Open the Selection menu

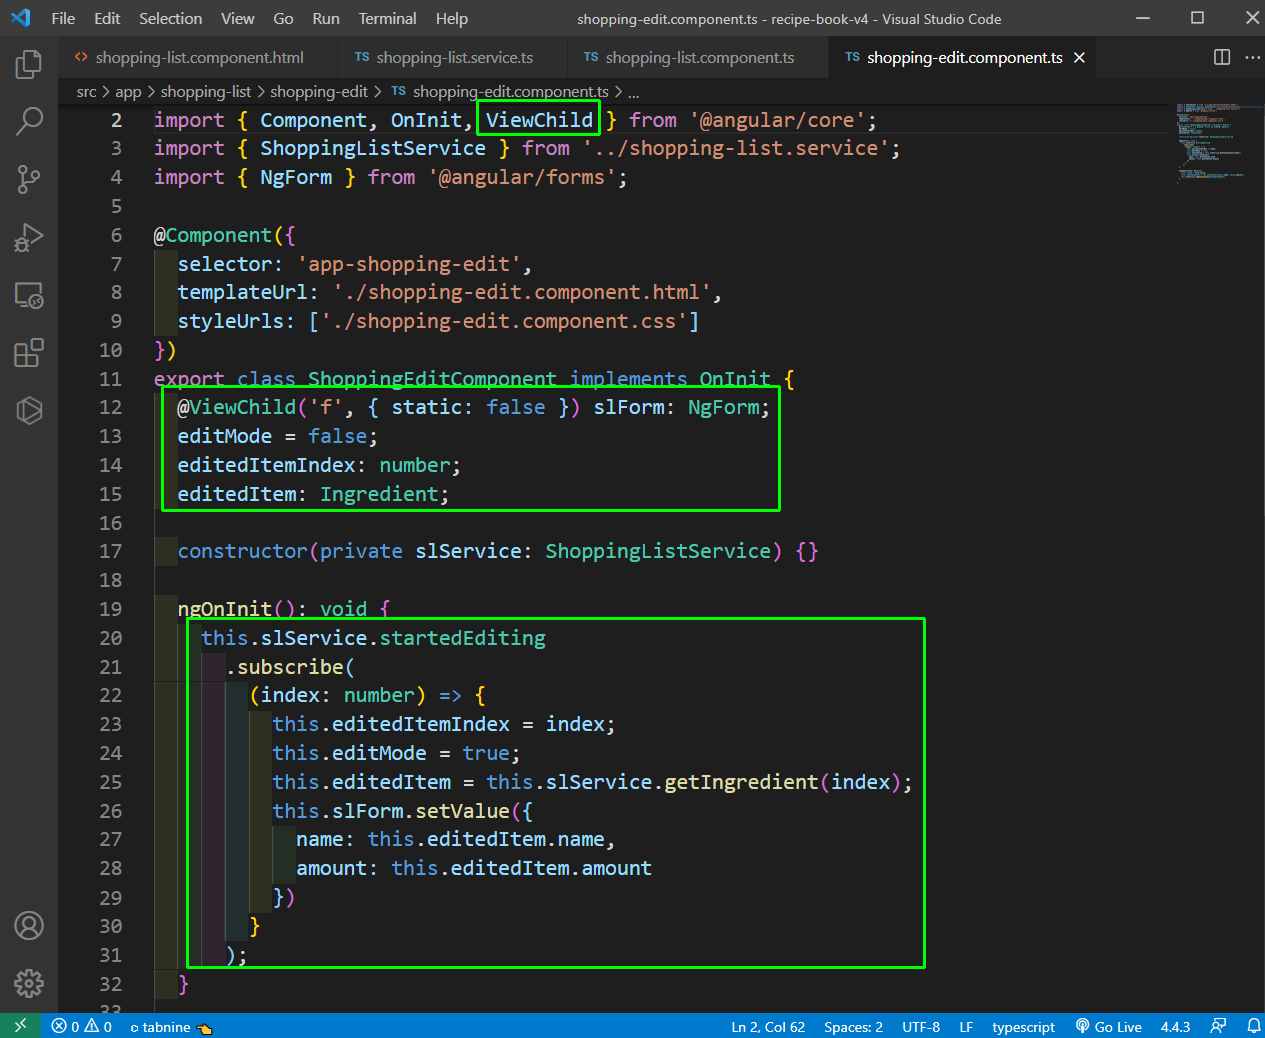click(170, 18)
